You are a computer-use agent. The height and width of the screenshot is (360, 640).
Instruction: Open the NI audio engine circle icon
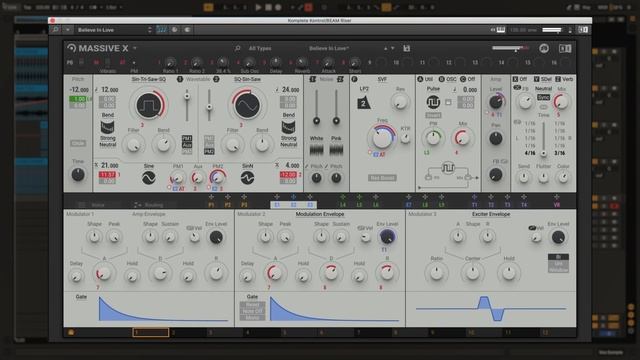point(544,48)
